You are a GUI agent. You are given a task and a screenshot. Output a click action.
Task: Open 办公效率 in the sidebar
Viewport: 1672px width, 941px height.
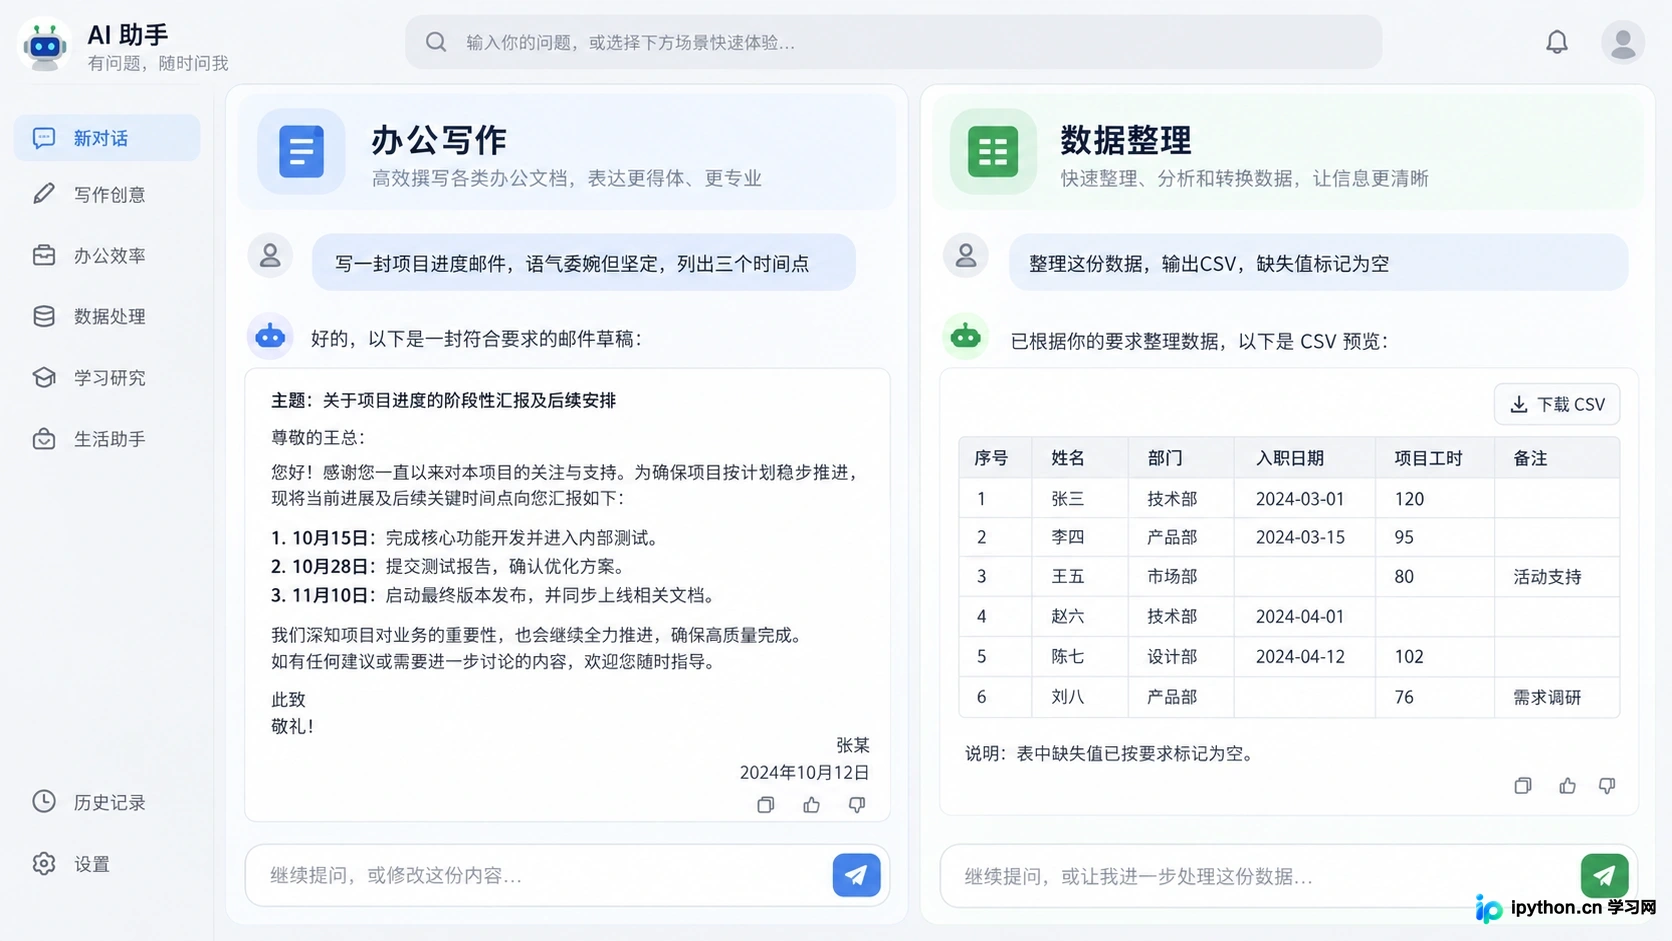coord(107,255)
